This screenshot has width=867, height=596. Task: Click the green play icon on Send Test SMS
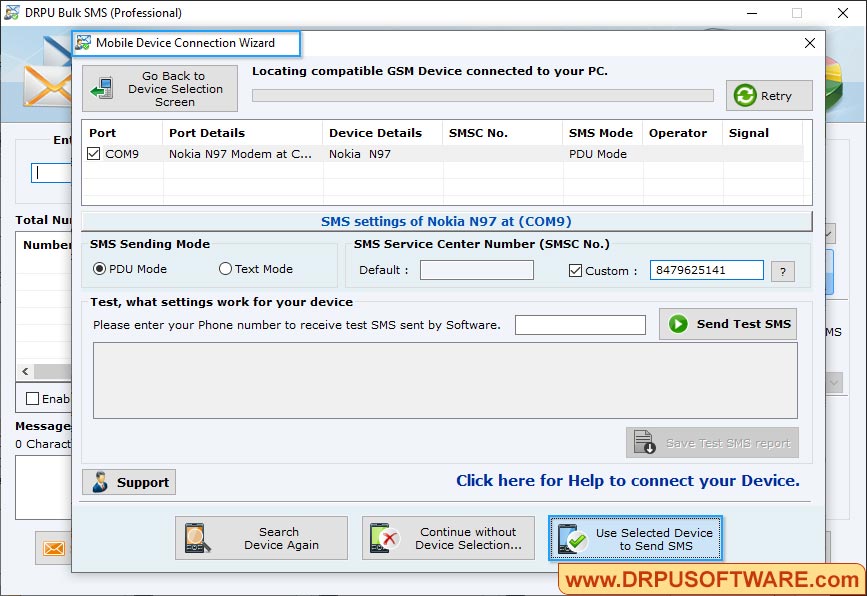click(x=679, y=323)
